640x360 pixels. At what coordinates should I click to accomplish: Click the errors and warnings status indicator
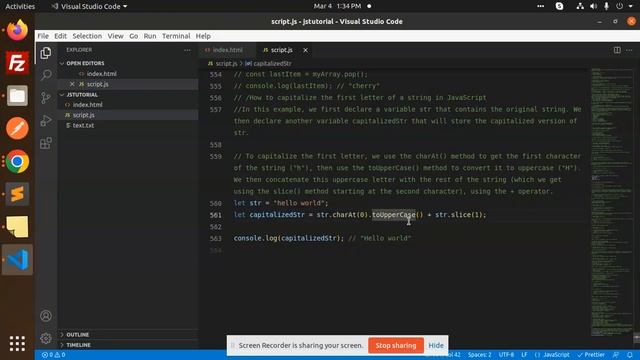(53, 355)
